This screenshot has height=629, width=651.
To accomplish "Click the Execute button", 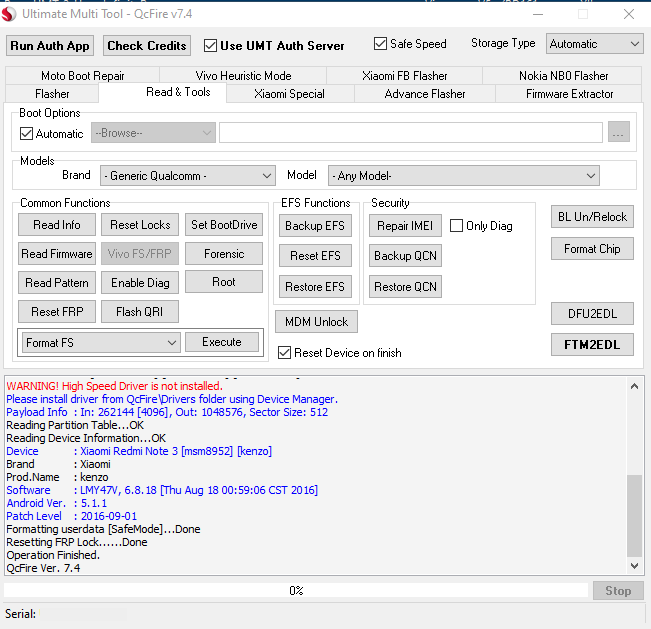I will (222, 342).
